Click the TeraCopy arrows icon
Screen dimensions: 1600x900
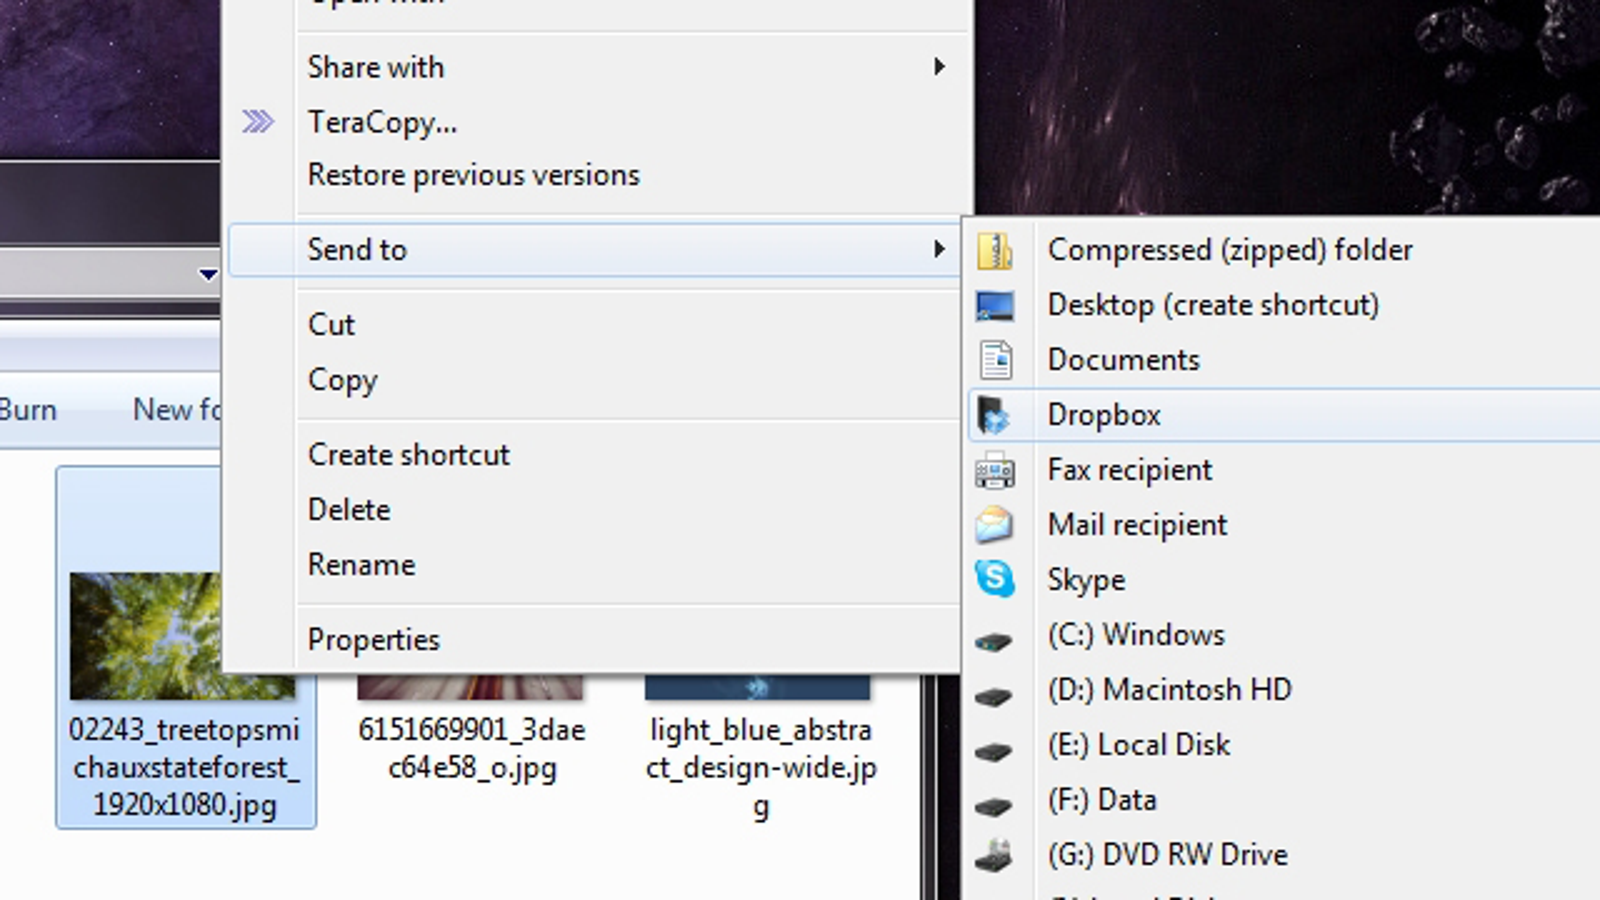point(258,122)
